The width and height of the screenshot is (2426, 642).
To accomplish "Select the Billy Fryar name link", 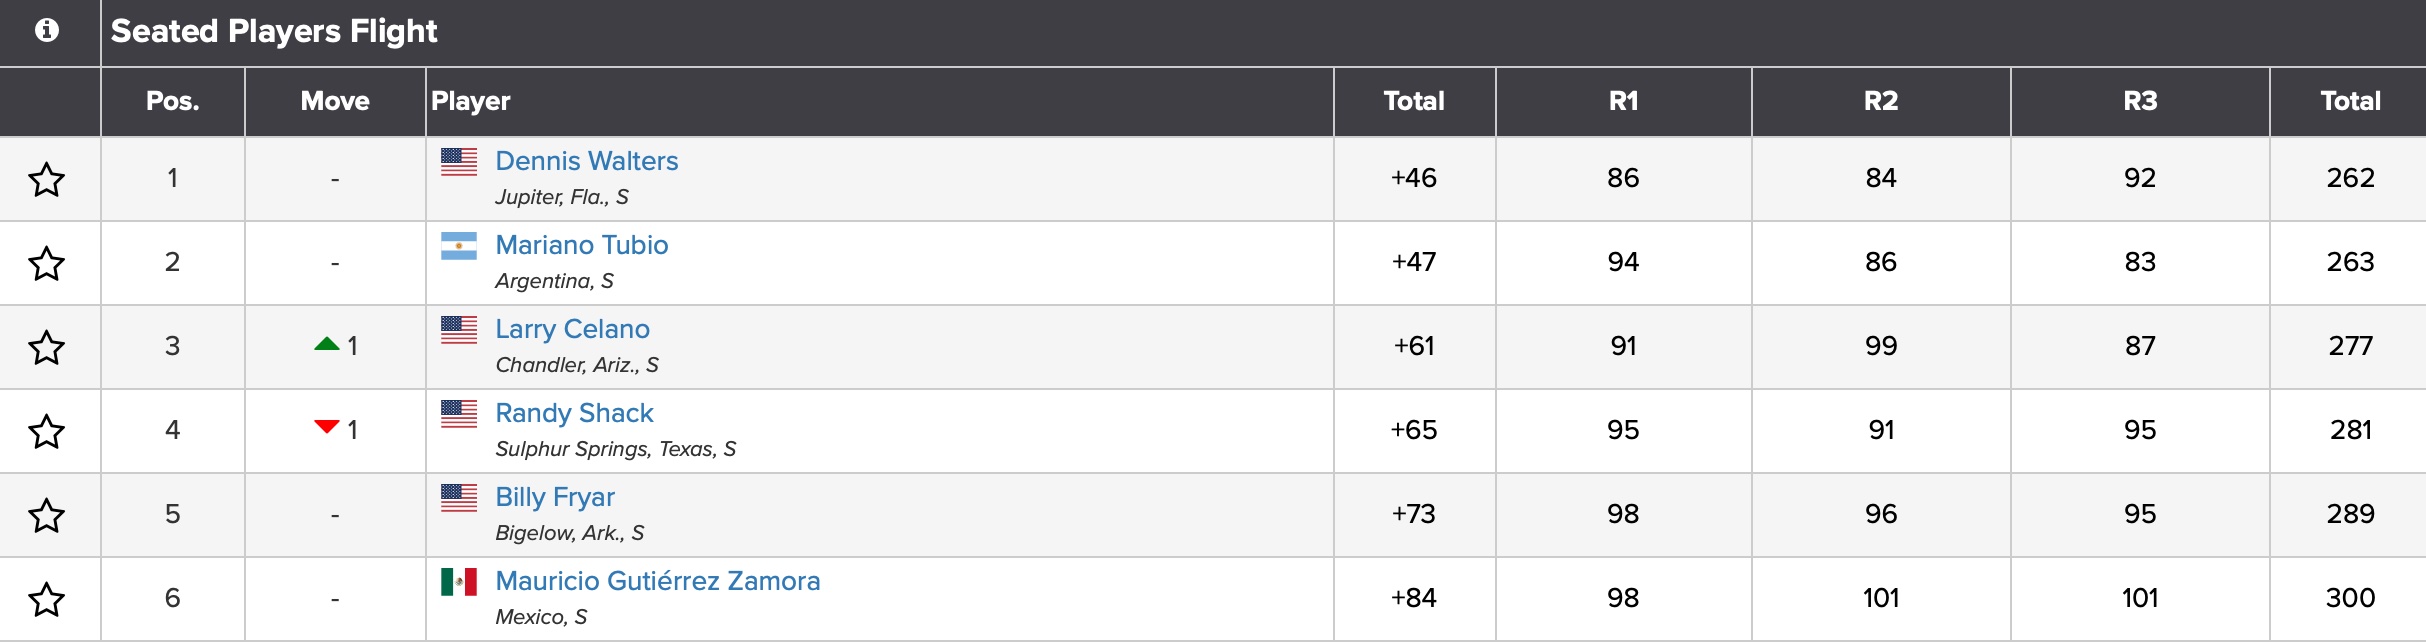I will [554, 497].
